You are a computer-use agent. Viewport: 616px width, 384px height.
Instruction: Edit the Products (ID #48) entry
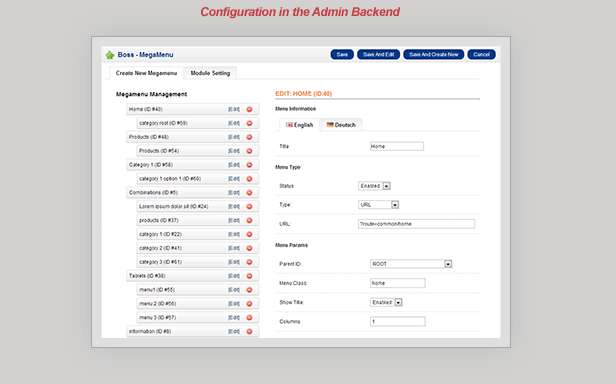(x=234, y=137)
